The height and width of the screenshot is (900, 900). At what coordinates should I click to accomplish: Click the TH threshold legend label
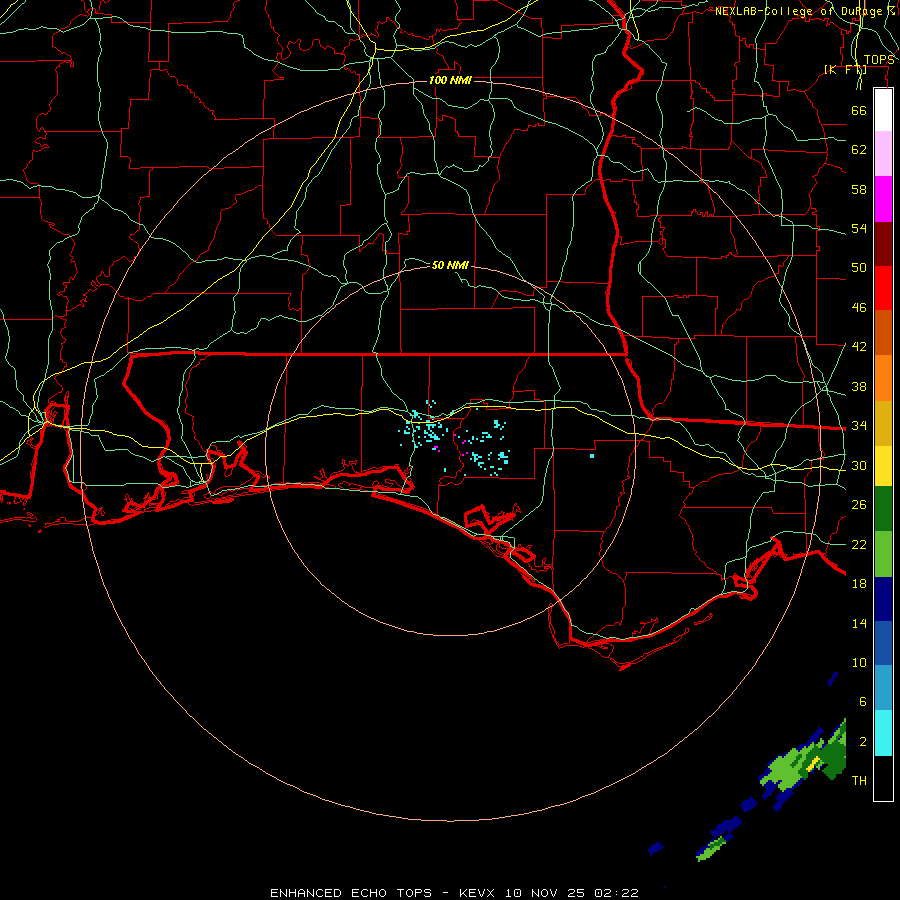pyautogui.click(x=859, y=781)
